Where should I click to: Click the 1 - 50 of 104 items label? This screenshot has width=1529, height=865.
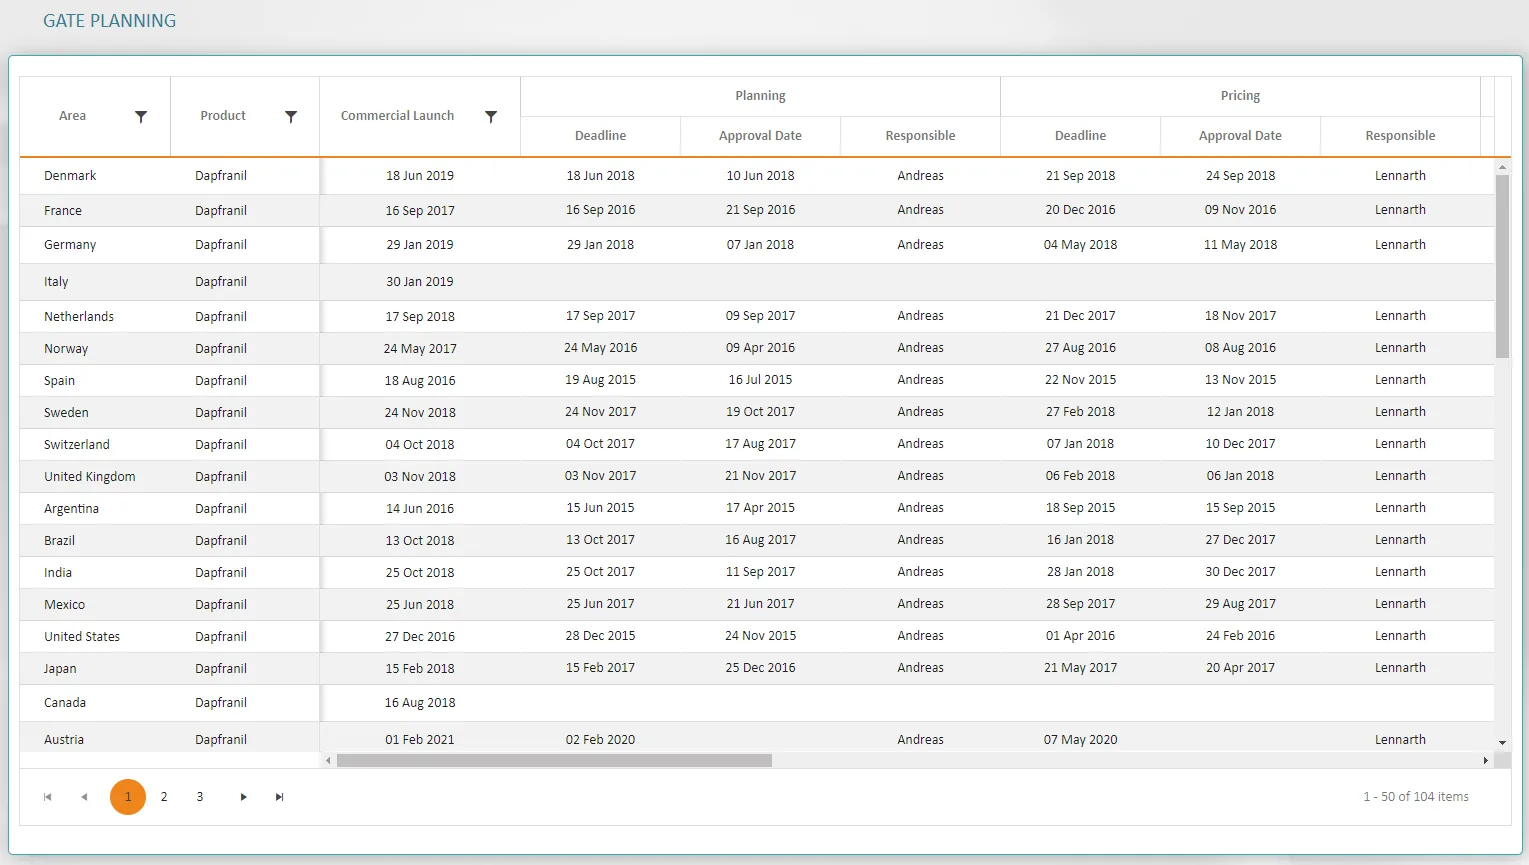tap(1416, 797)
